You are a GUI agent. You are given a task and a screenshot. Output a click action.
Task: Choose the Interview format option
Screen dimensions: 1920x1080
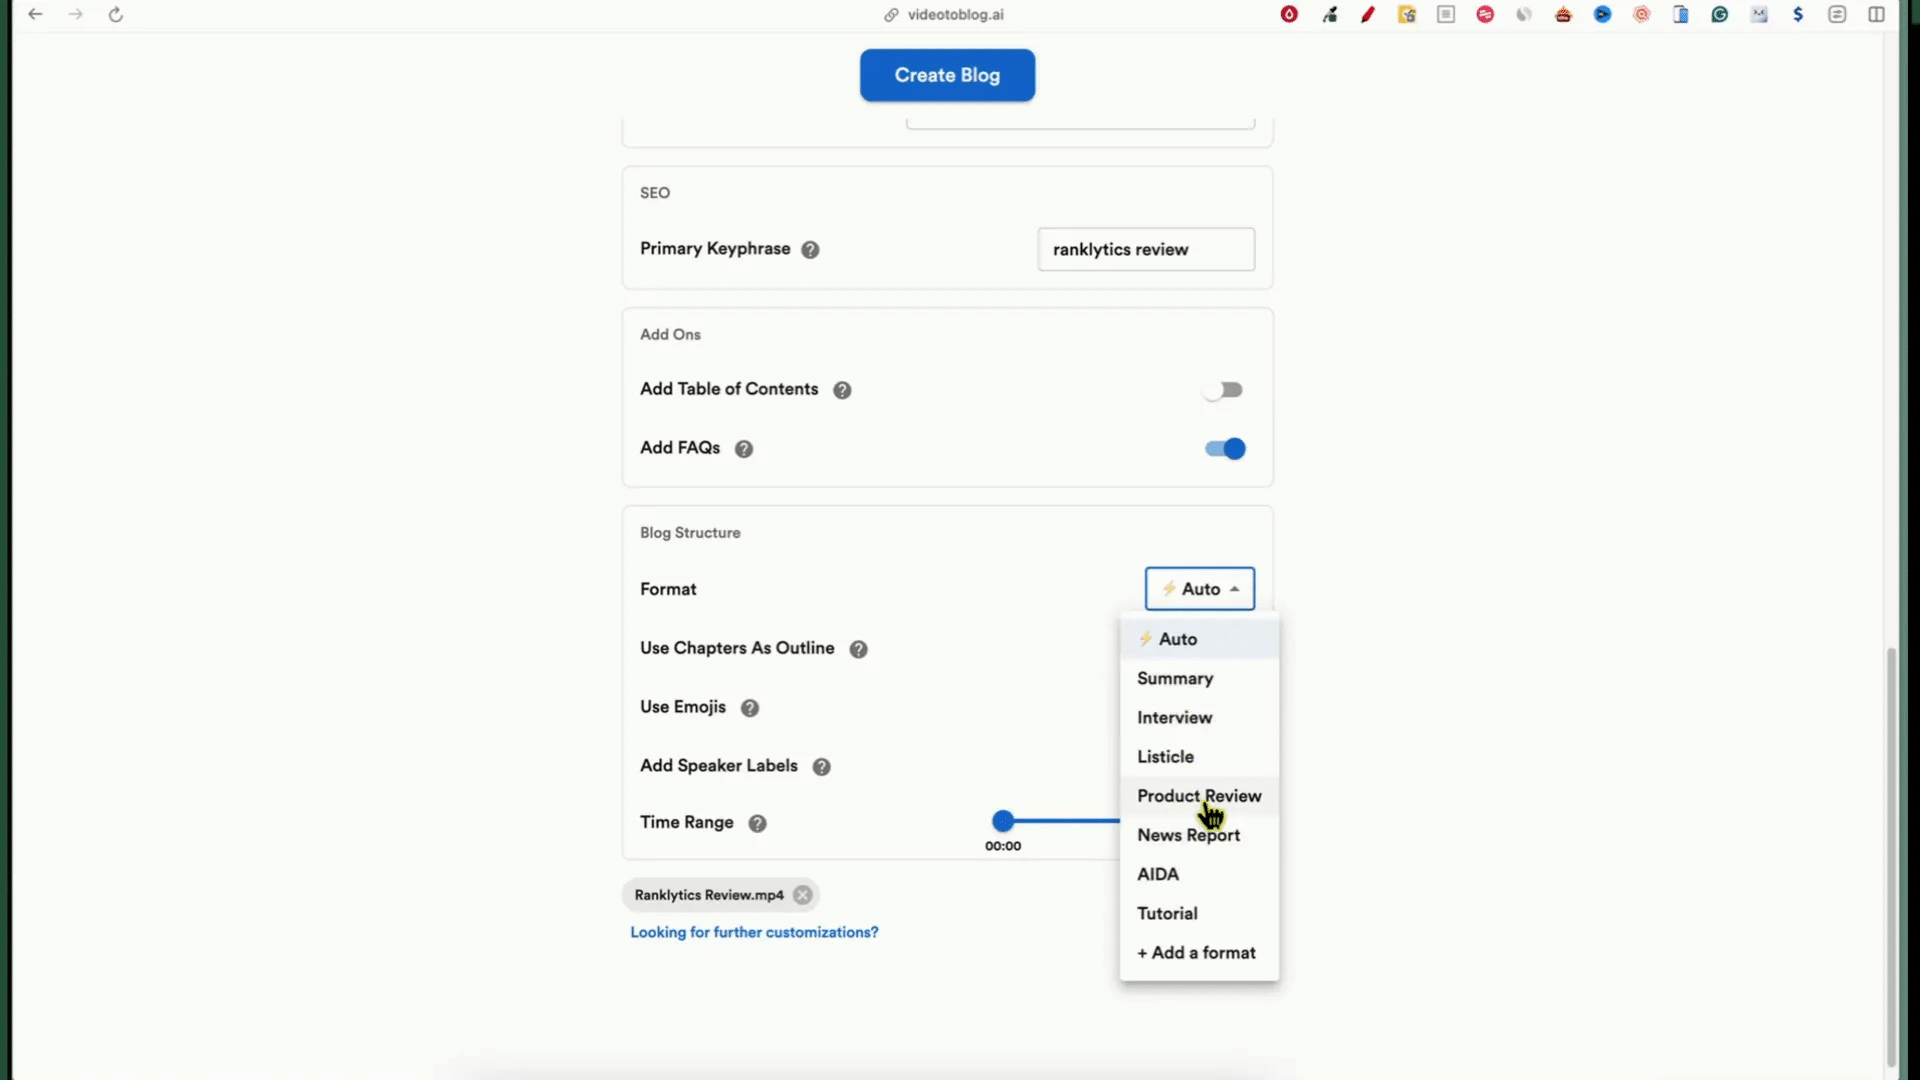point(1199,717)
